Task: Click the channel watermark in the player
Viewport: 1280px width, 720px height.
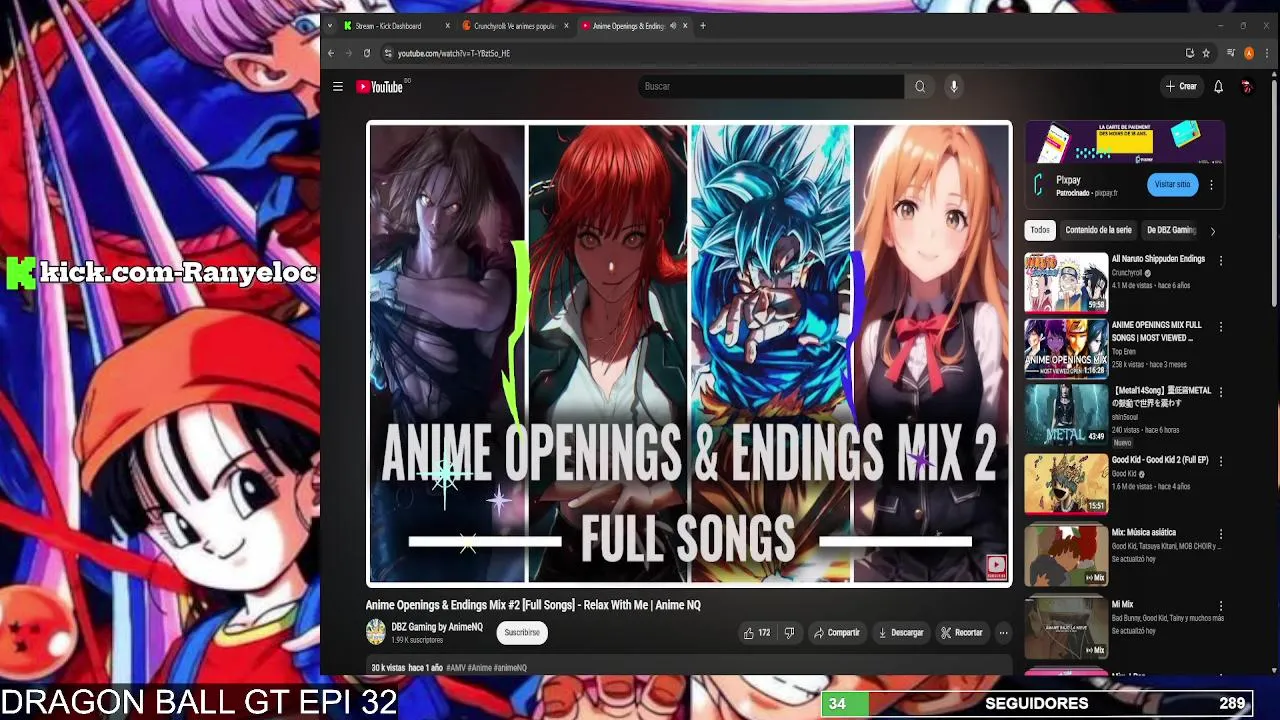Action: click(996, 568)
